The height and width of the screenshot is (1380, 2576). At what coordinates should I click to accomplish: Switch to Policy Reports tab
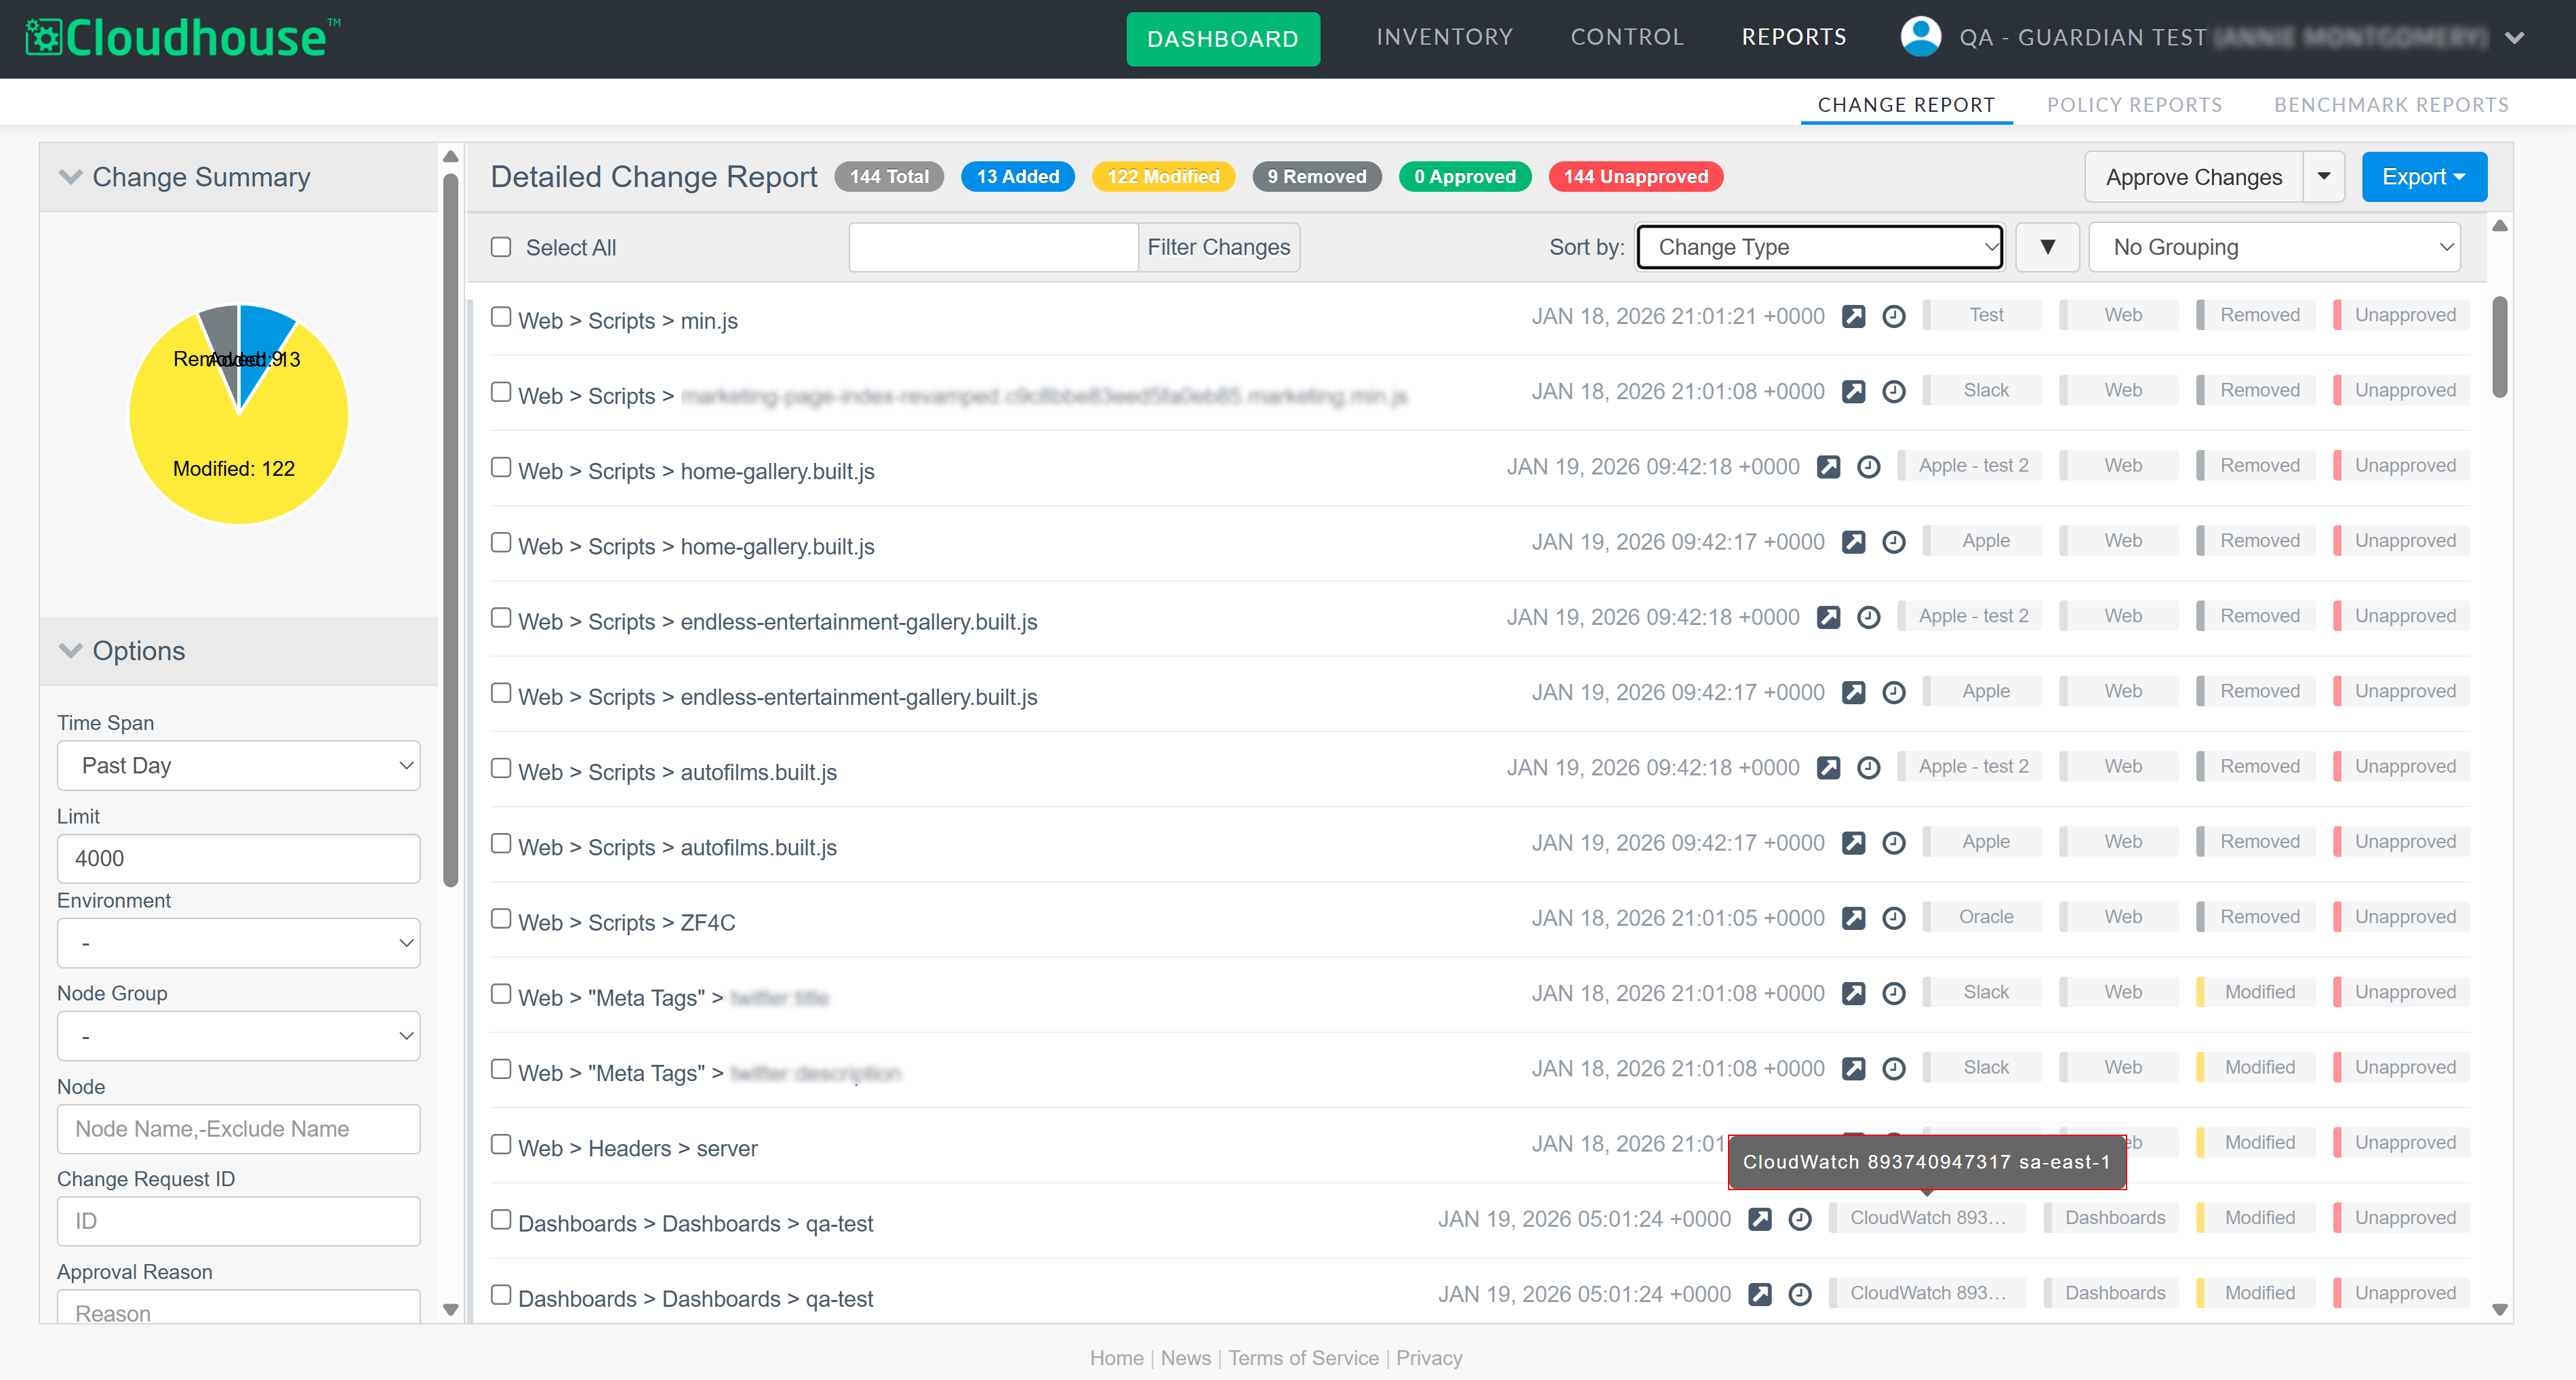pos(2134,105)
